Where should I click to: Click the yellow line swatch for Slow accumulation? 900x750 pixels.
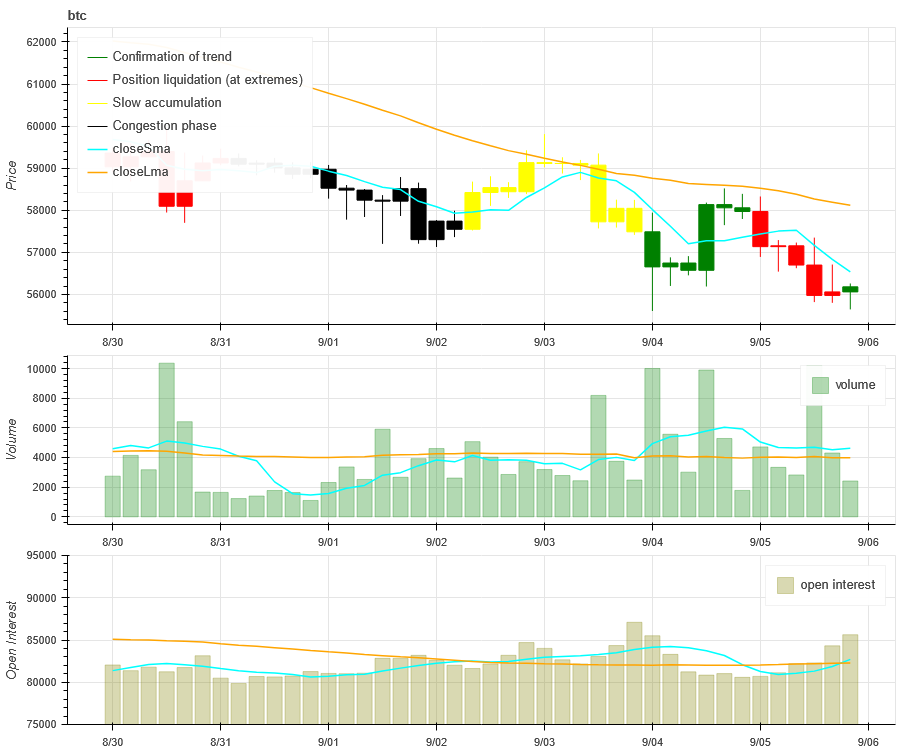click(97, 103)
